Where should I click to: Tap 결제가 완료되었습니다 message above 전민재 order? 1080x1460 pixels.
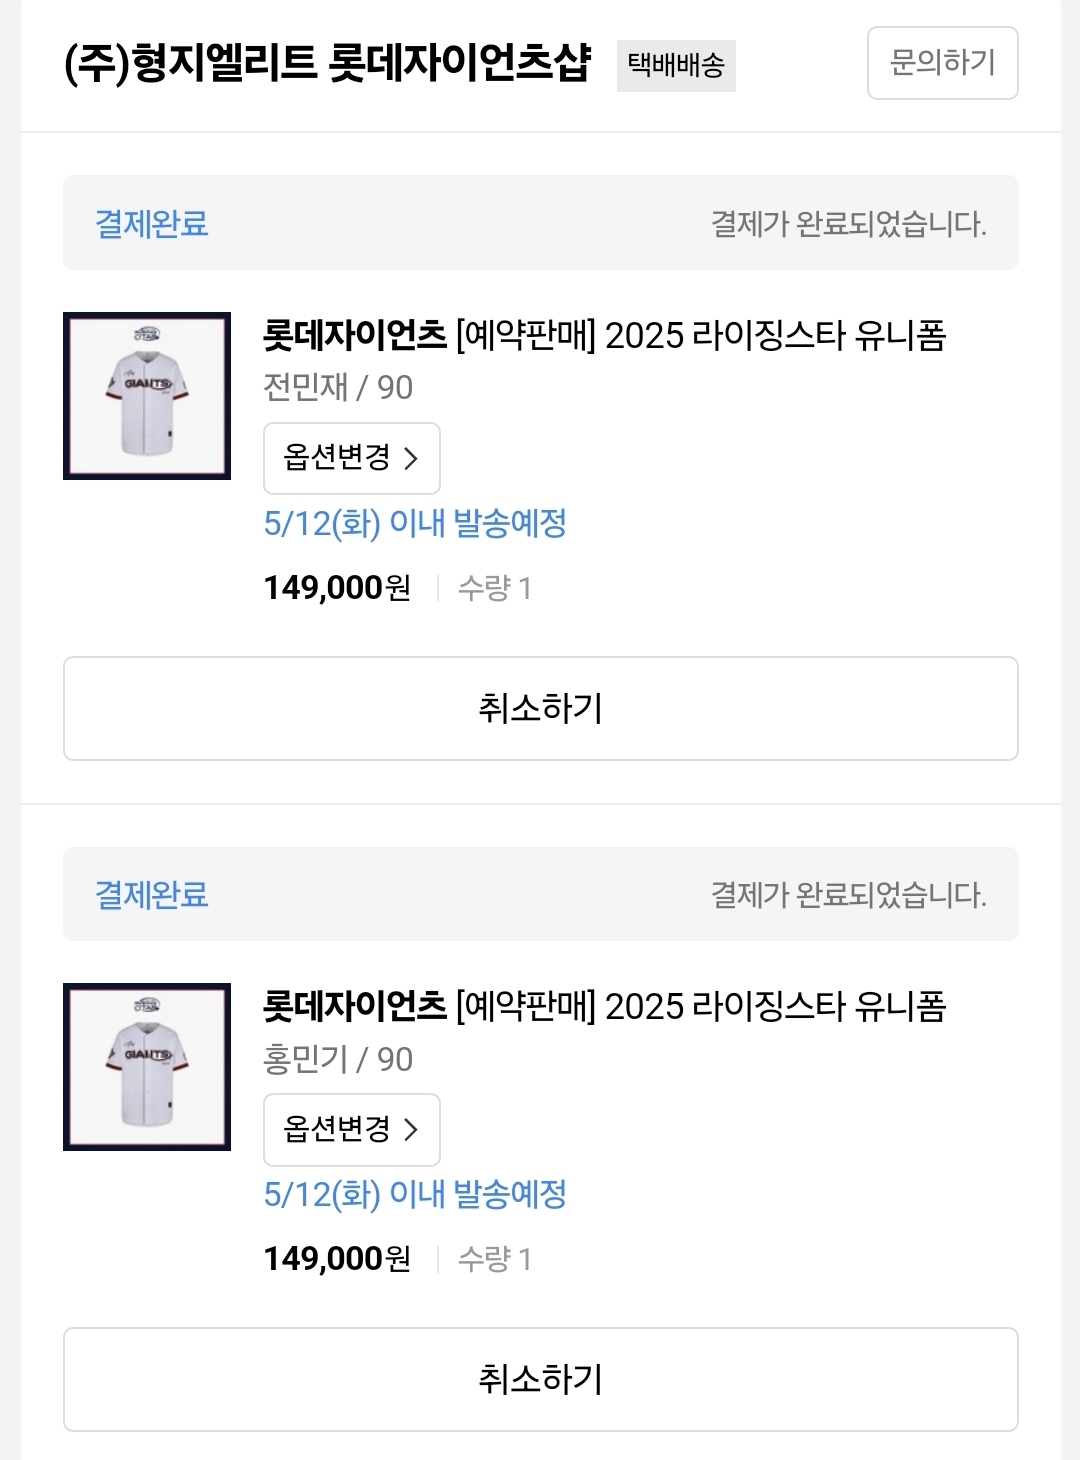click(x=848, y=223)
